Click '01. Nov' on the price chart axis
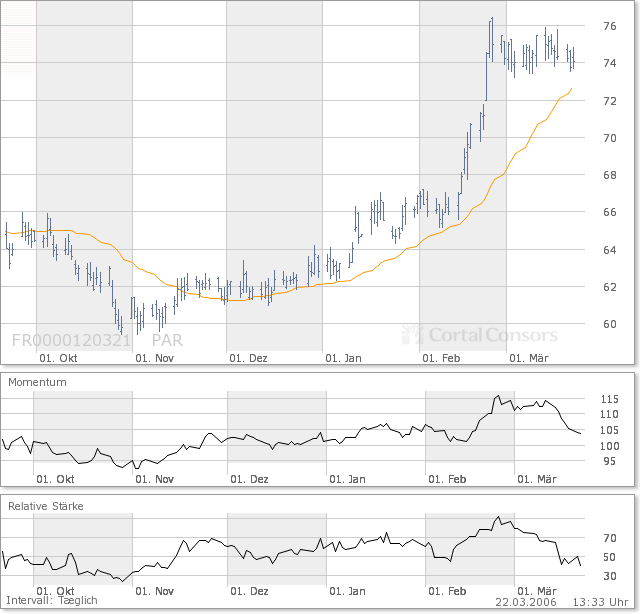The image size is (640, 614). [x=155, y=358]
